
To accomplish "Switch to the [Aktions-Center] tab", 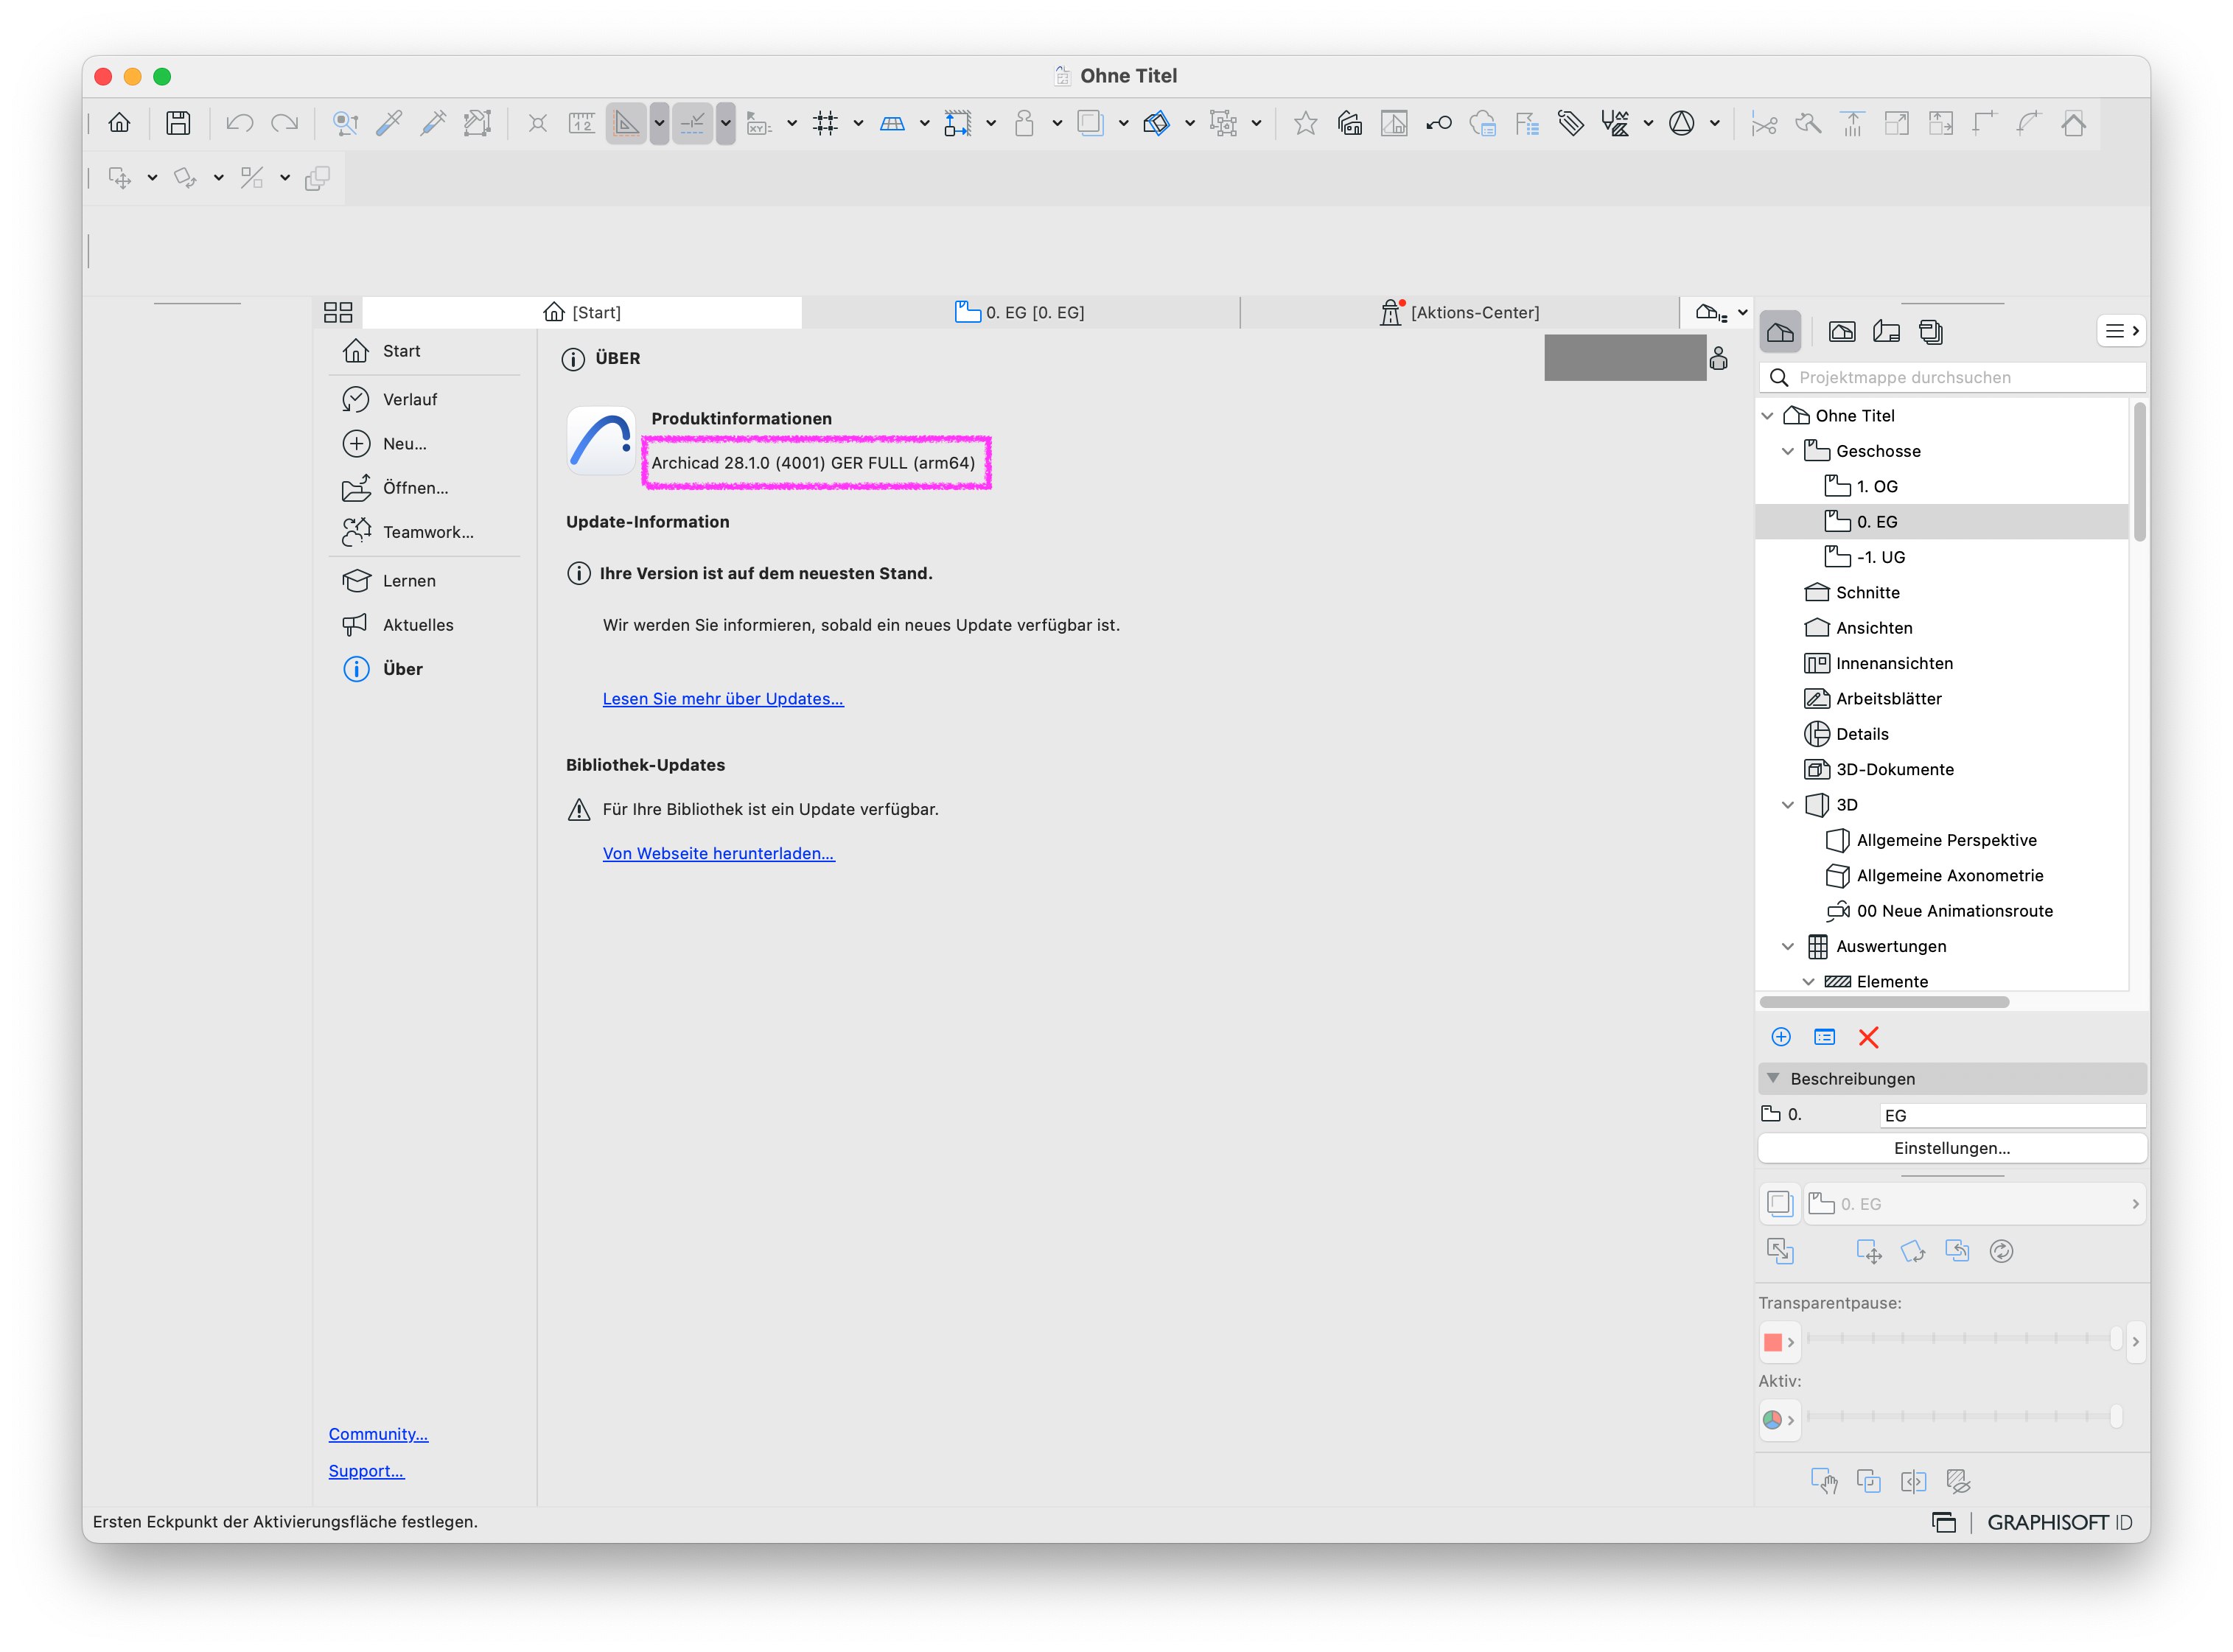I will point(1459,312).
